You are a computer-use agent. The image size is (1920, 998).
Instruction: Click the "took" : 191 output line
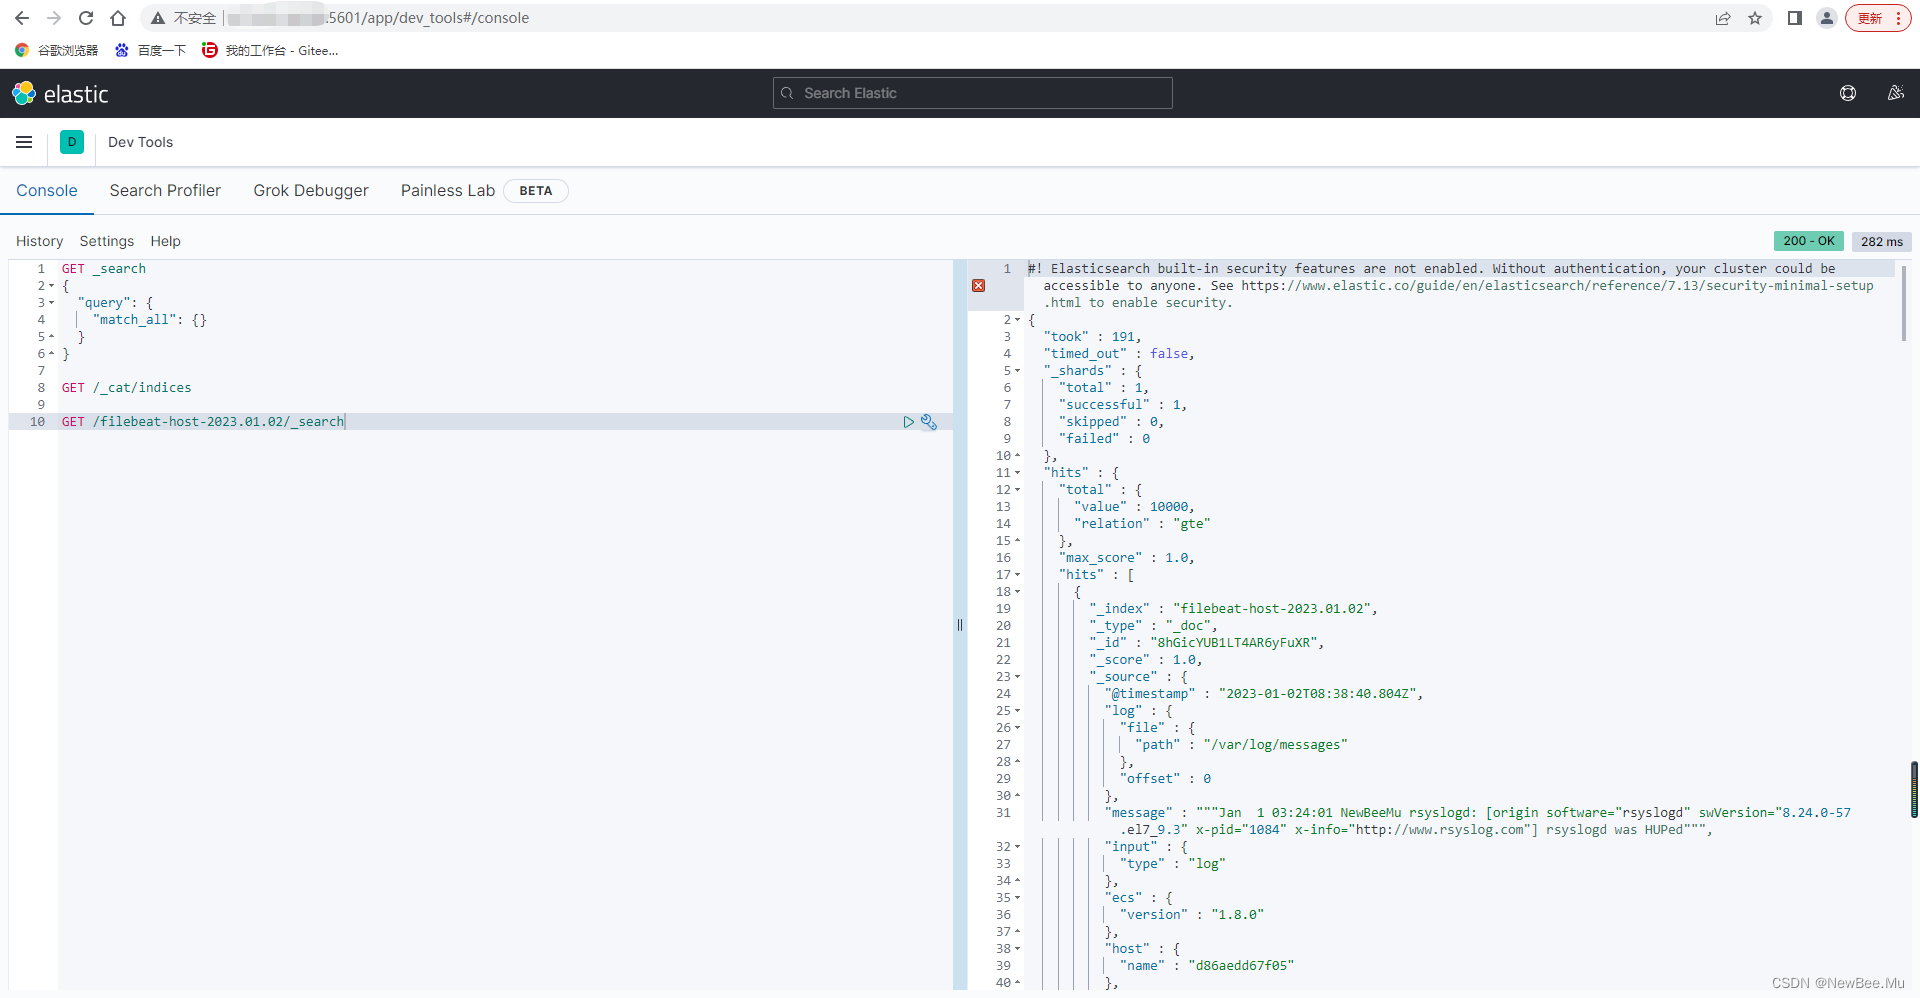coord(1092,337)
